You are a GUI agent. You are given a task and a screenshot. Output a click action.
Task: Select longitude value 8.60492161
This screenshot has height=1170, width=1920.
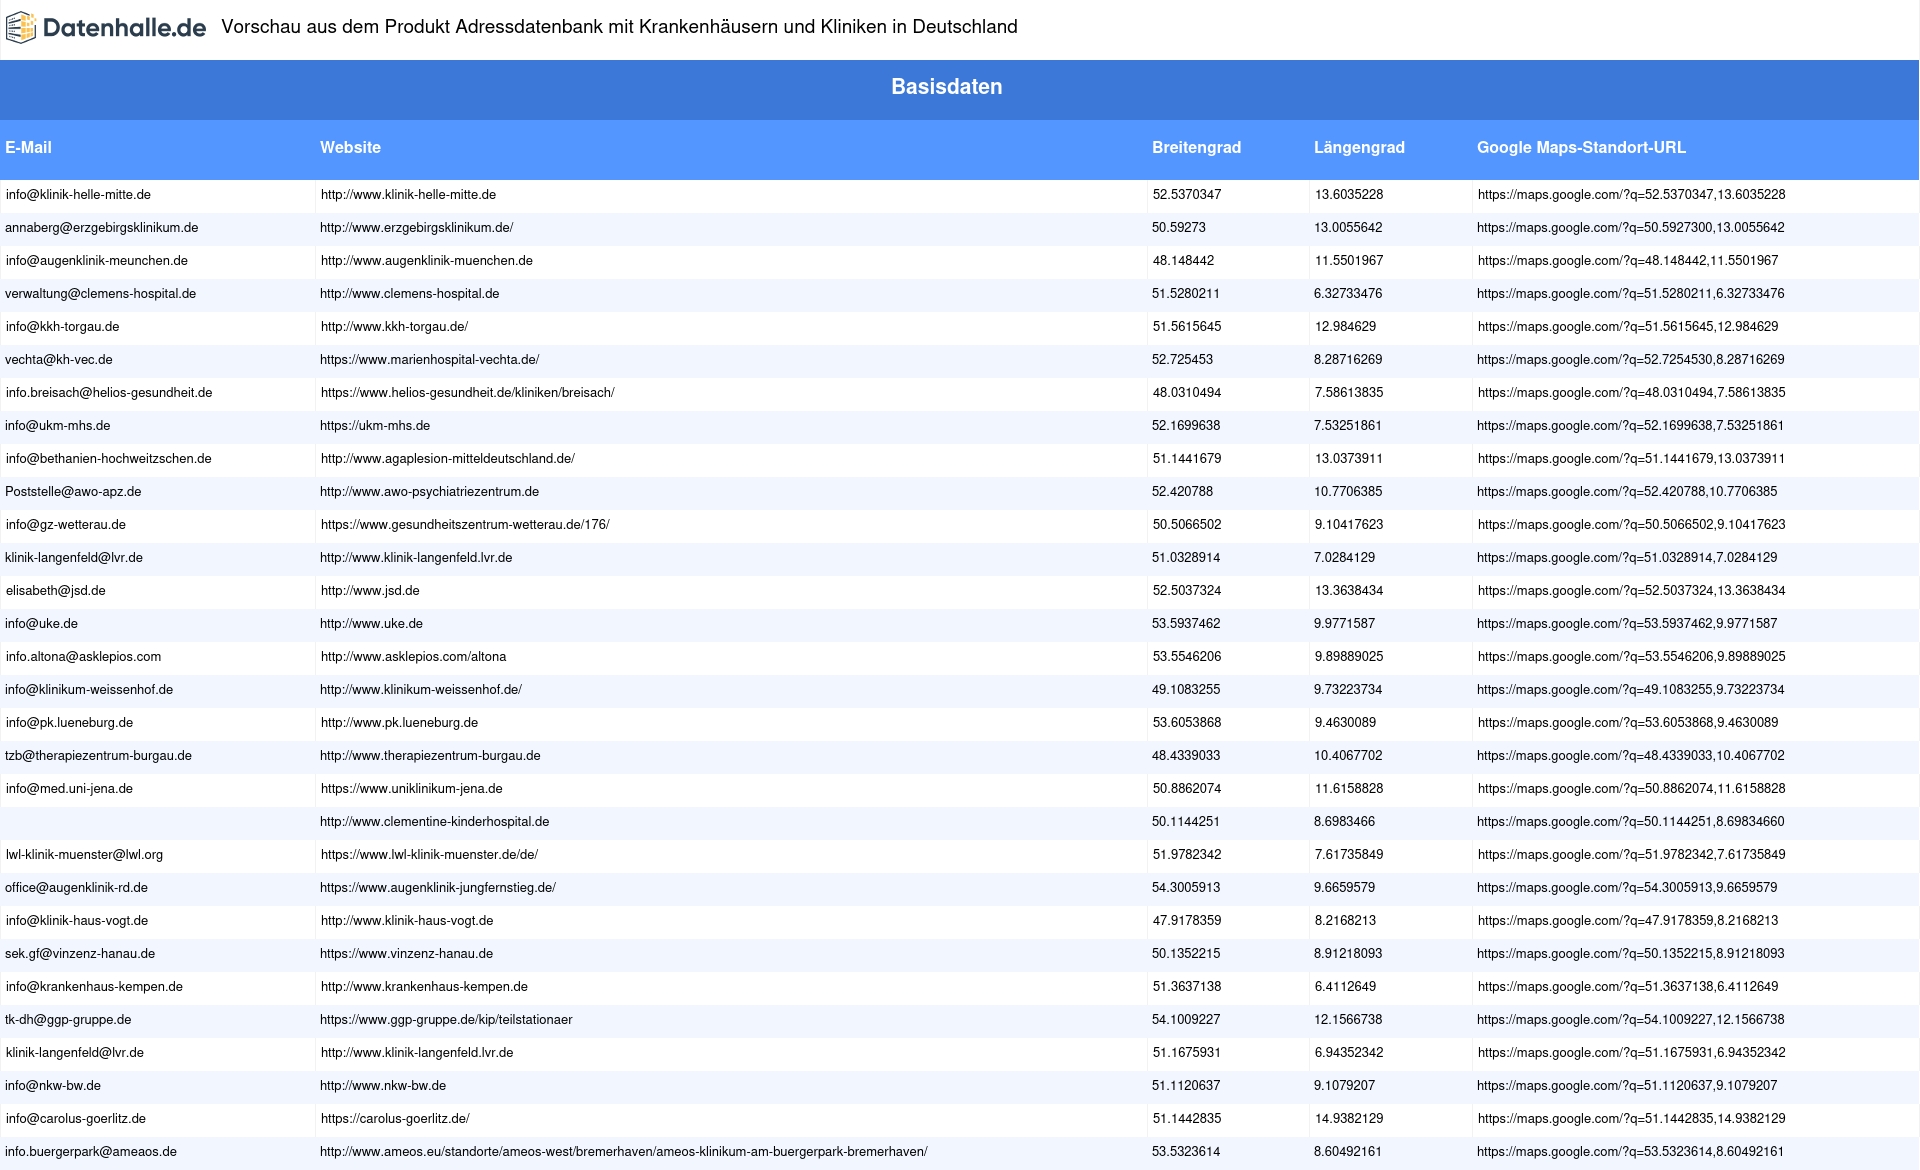(x=1348, y=1152)
